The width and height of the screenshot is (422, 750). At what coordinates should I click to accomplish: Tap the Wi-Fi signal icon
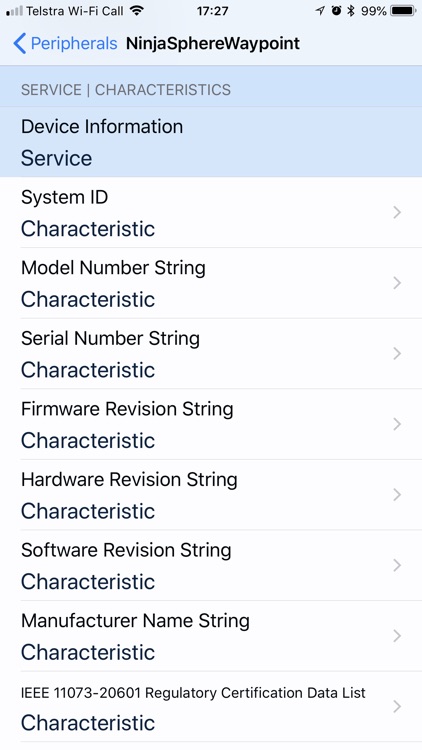(x=137, y=11)
